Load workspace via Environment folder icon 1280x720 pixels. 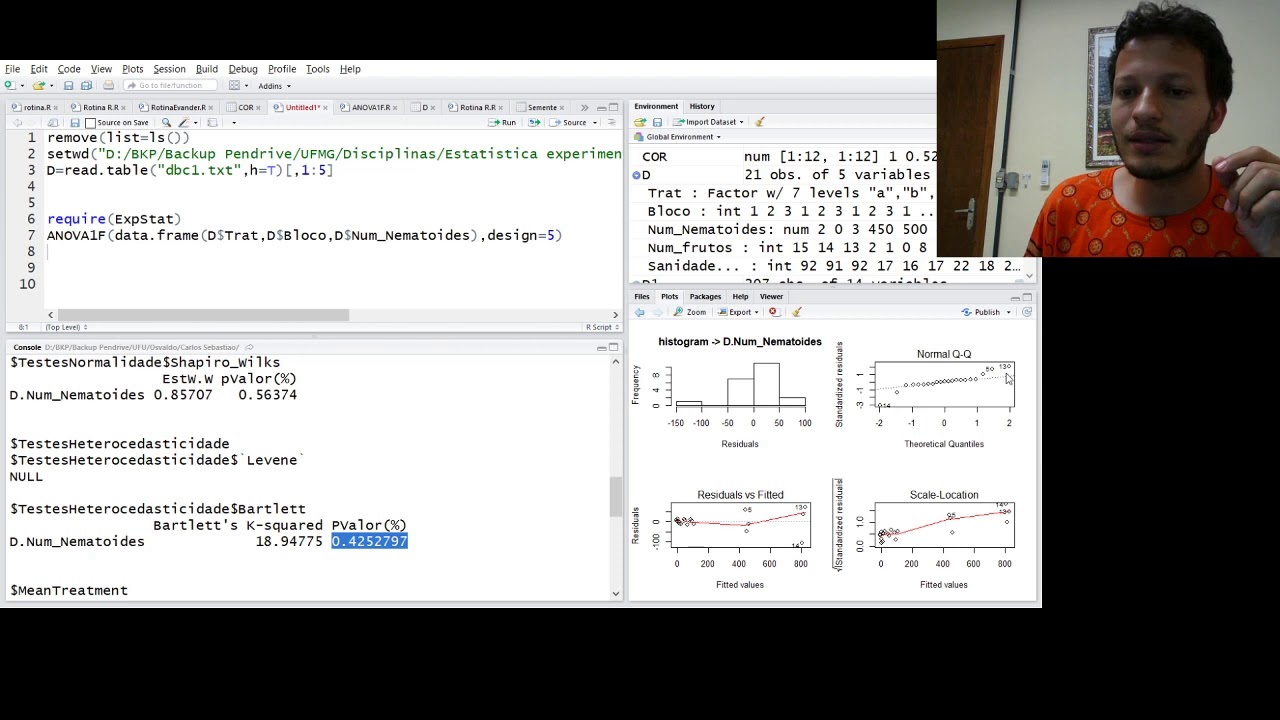click(x=640, y=122)
